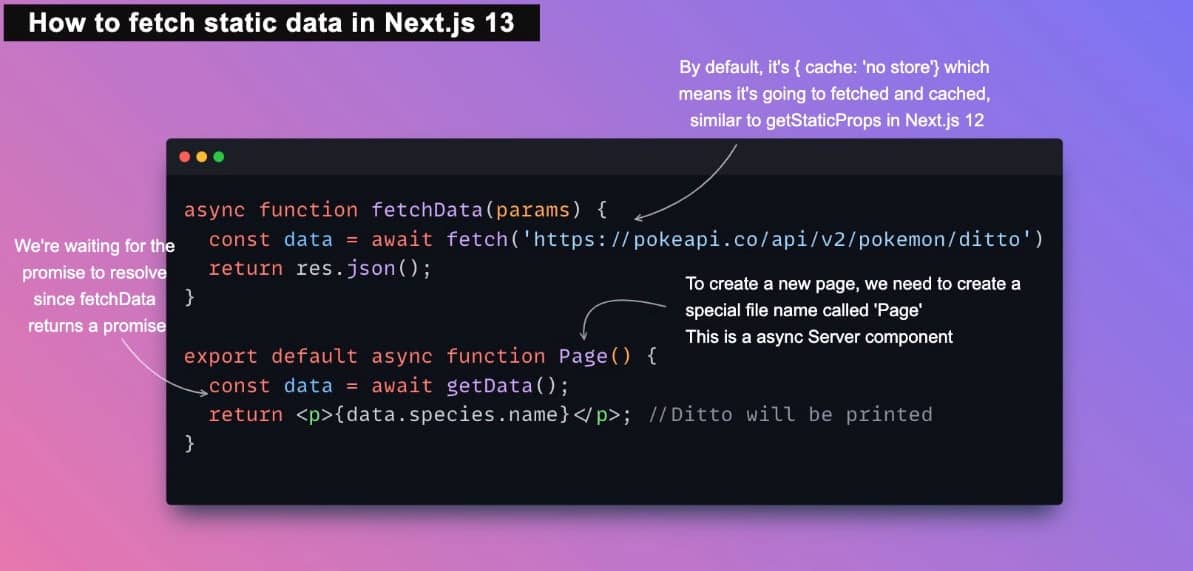Click the green dot in code window header
The image size is (1193, 571).
219,157
